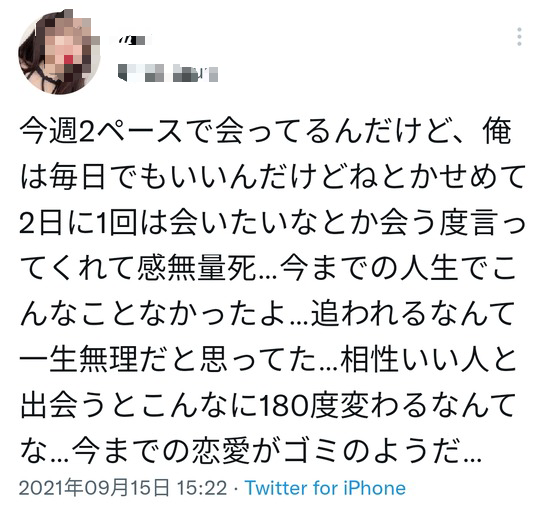
Task: Click the phrase 感無量死 in the tweet
Action: pos(197,269)
